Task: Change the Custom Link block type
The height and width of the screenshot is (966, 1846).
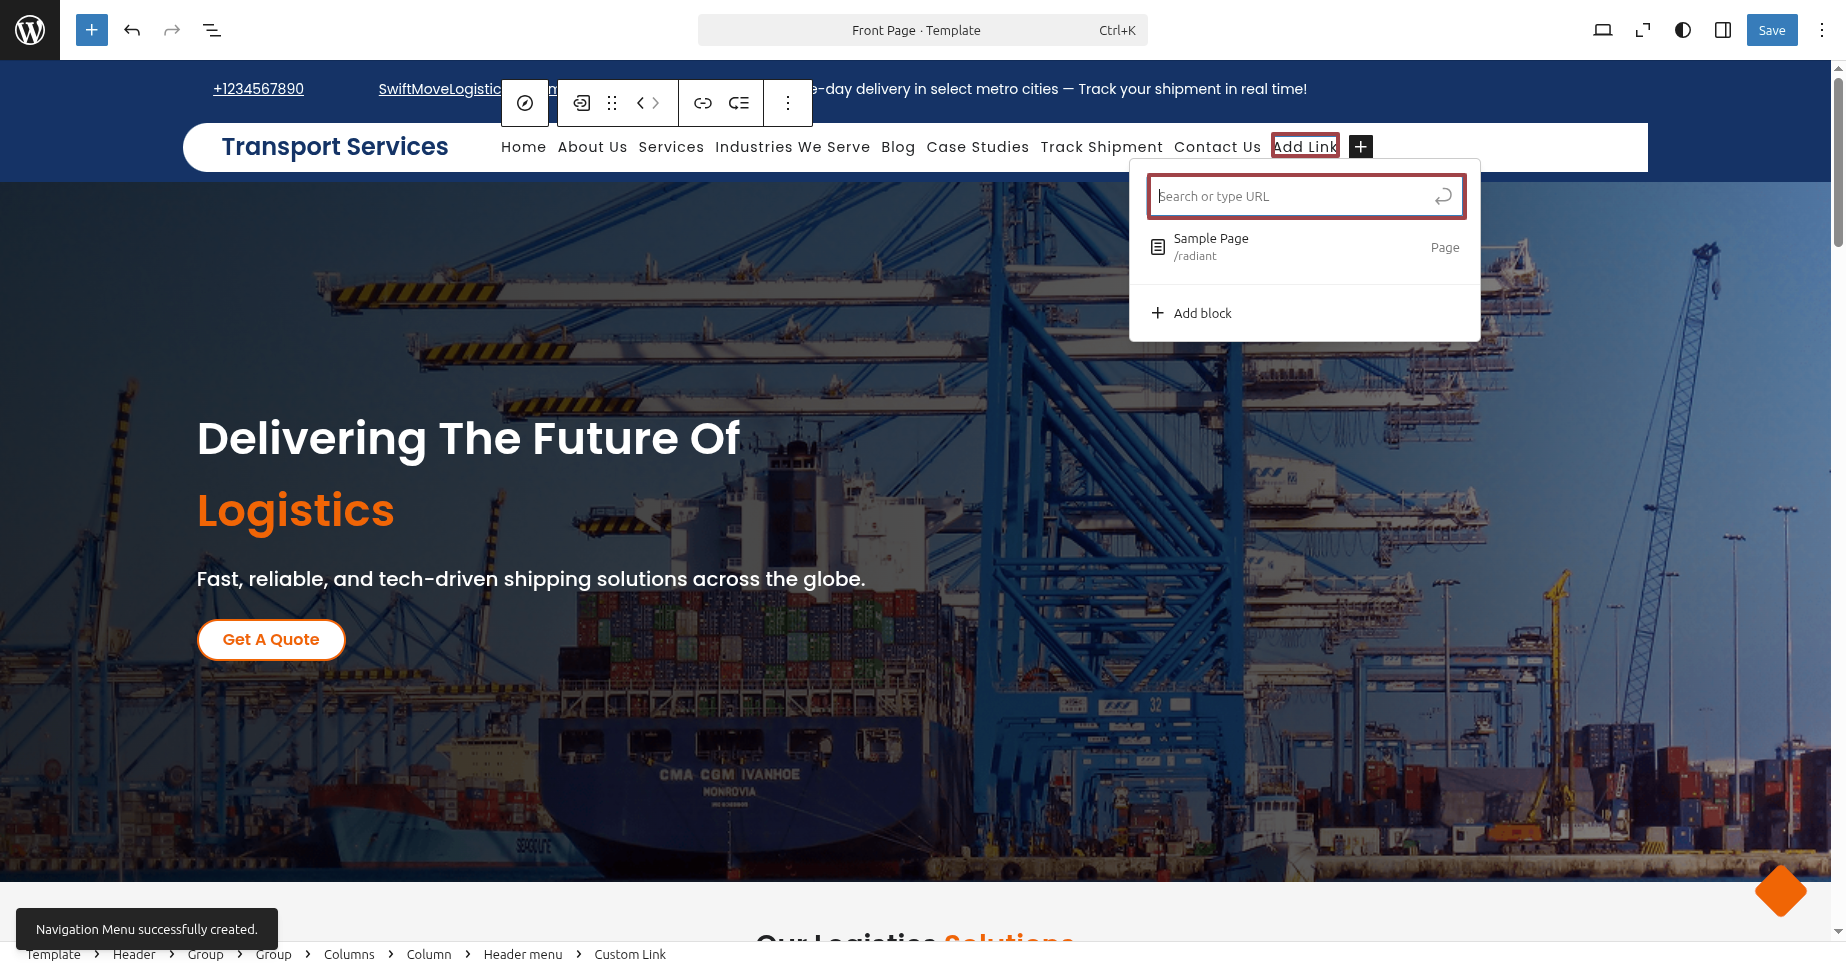Action: click(x=582, y=103)
